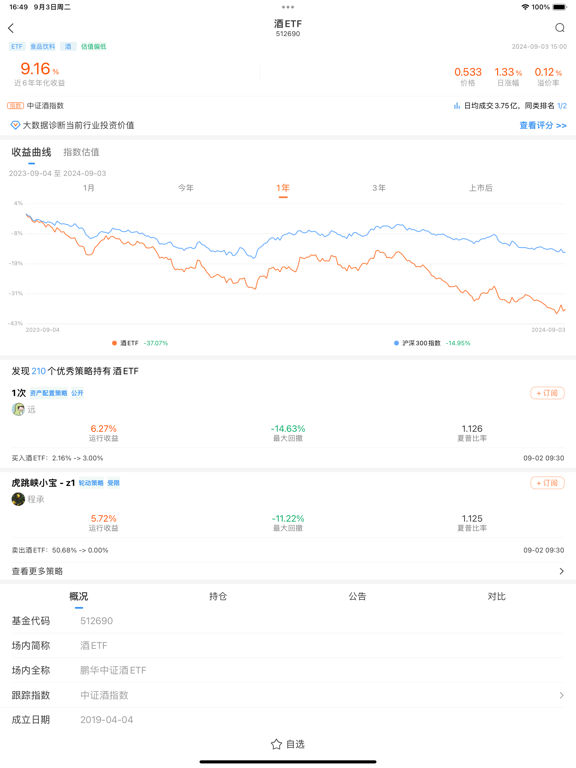The height and width of the screenshot is (768, 576).
Task: Select the ETF tag
Action: pyautogui.click(x=17, y=47)
